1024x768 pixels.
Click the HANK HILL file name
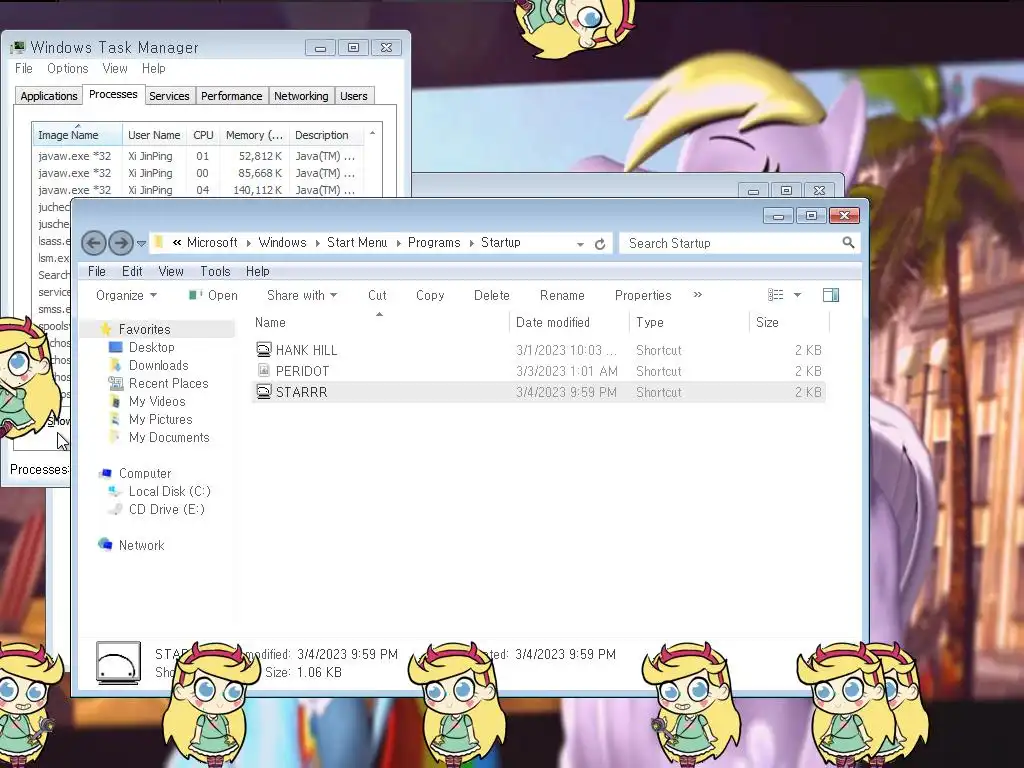(306, 350)
